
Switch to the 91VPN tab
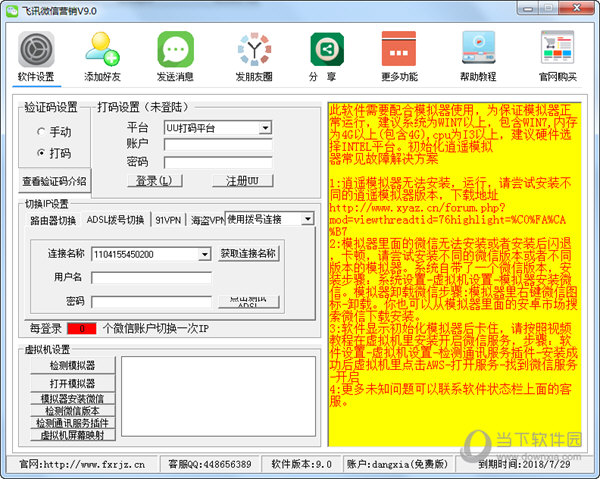point(168,220)
